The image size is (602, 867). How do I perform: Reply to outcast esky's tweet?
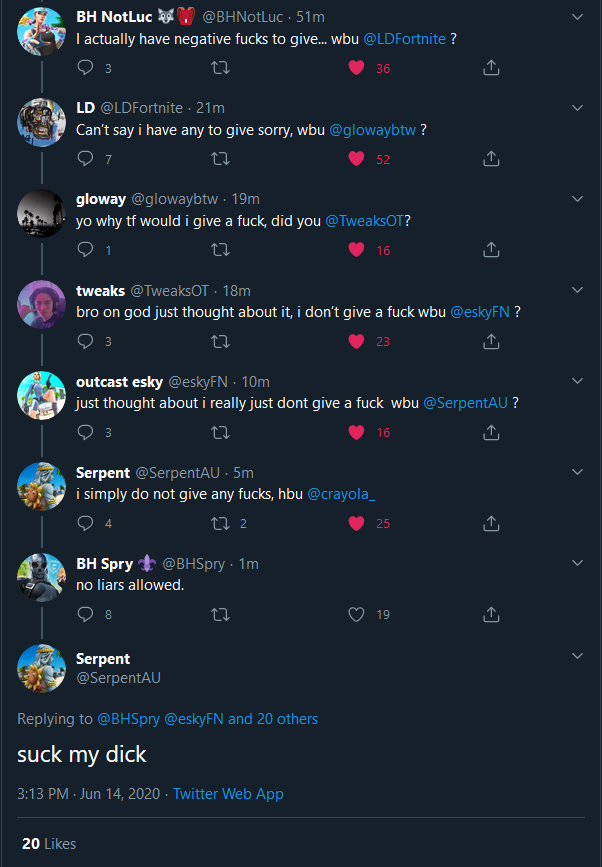86,432
